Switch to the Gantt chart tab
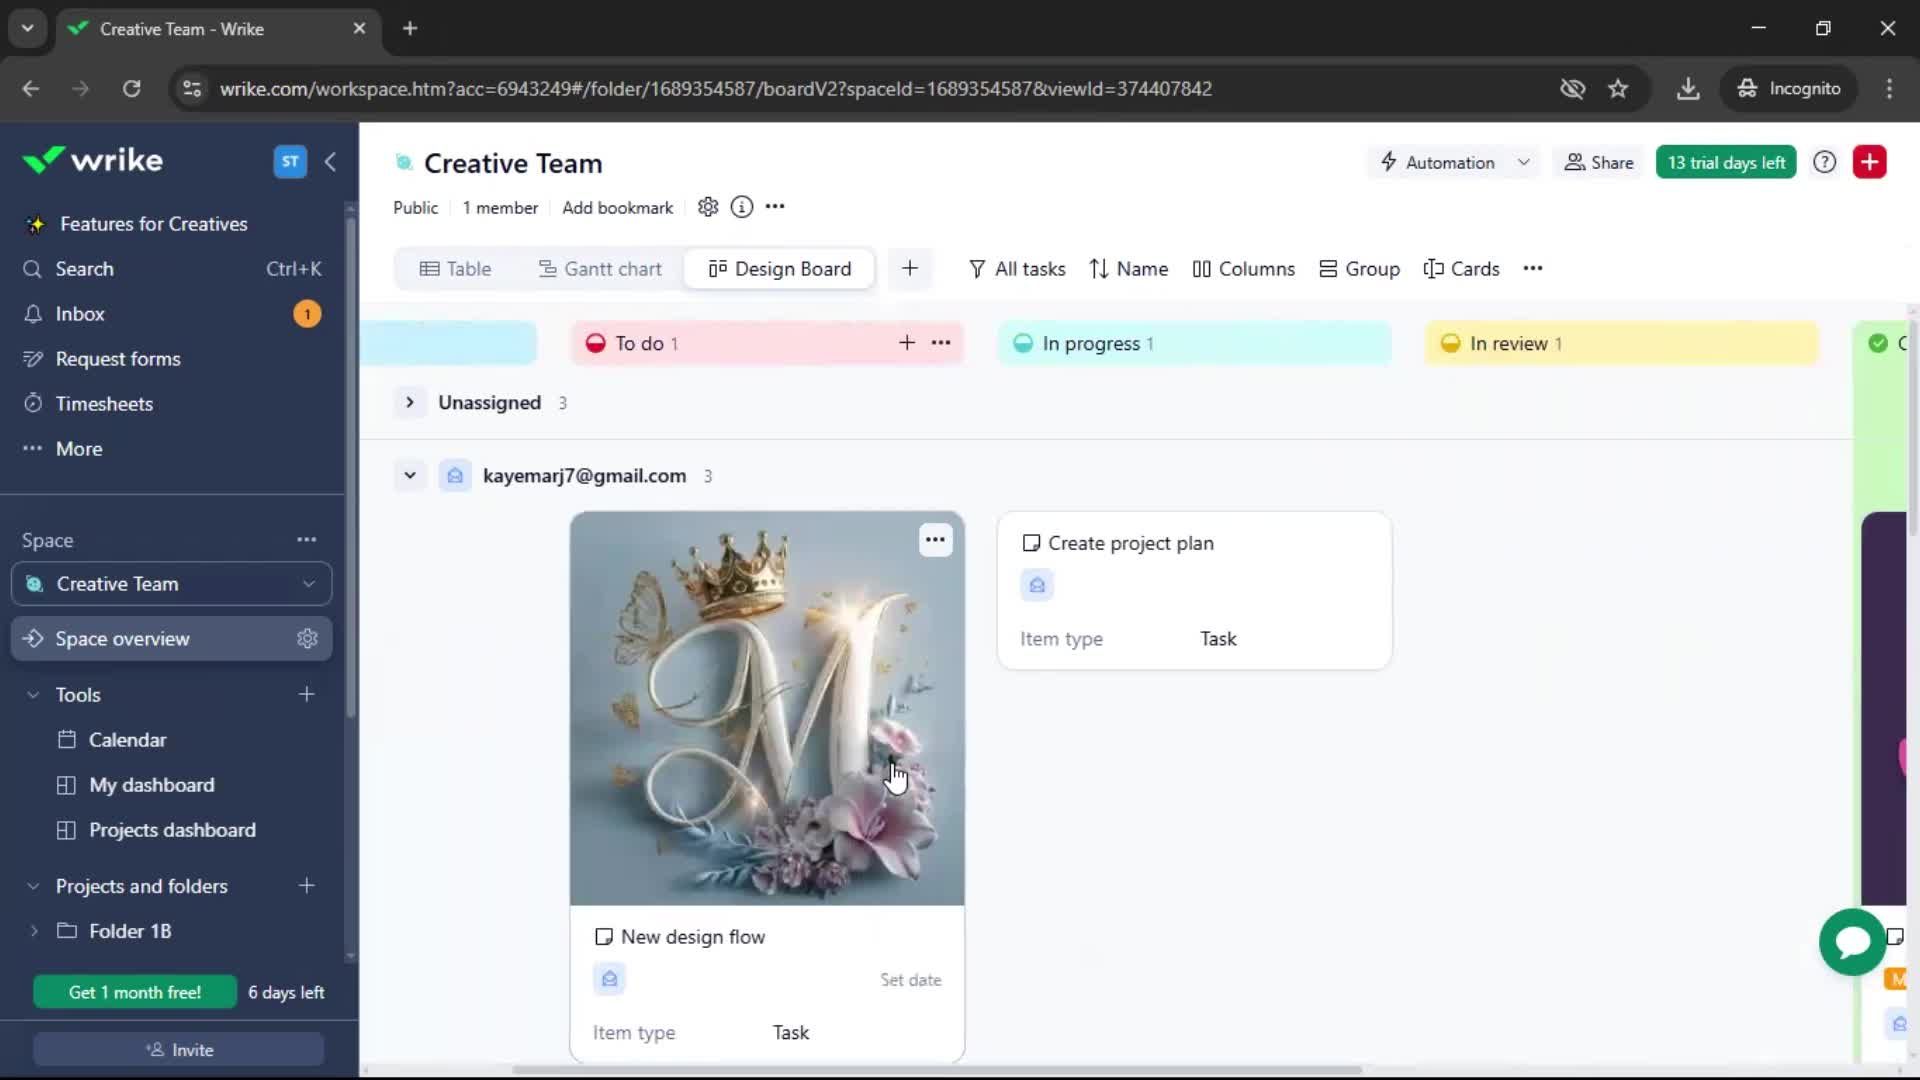Viewport: 1920px width, 1080px height. tap(600, 269)
